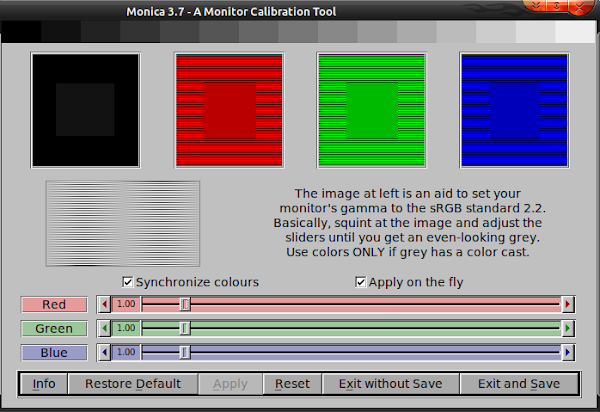
Task: Maximize the Monica window
Action: [x=557, y=5]
